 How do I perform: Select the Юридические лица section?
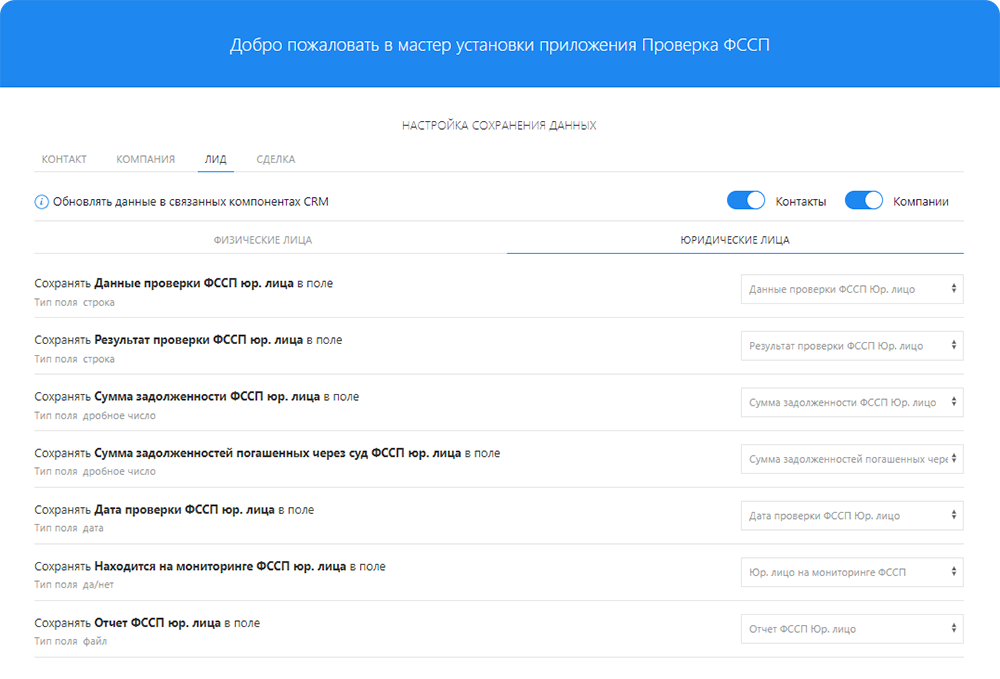pyautogui.click(x=735, y=240)
